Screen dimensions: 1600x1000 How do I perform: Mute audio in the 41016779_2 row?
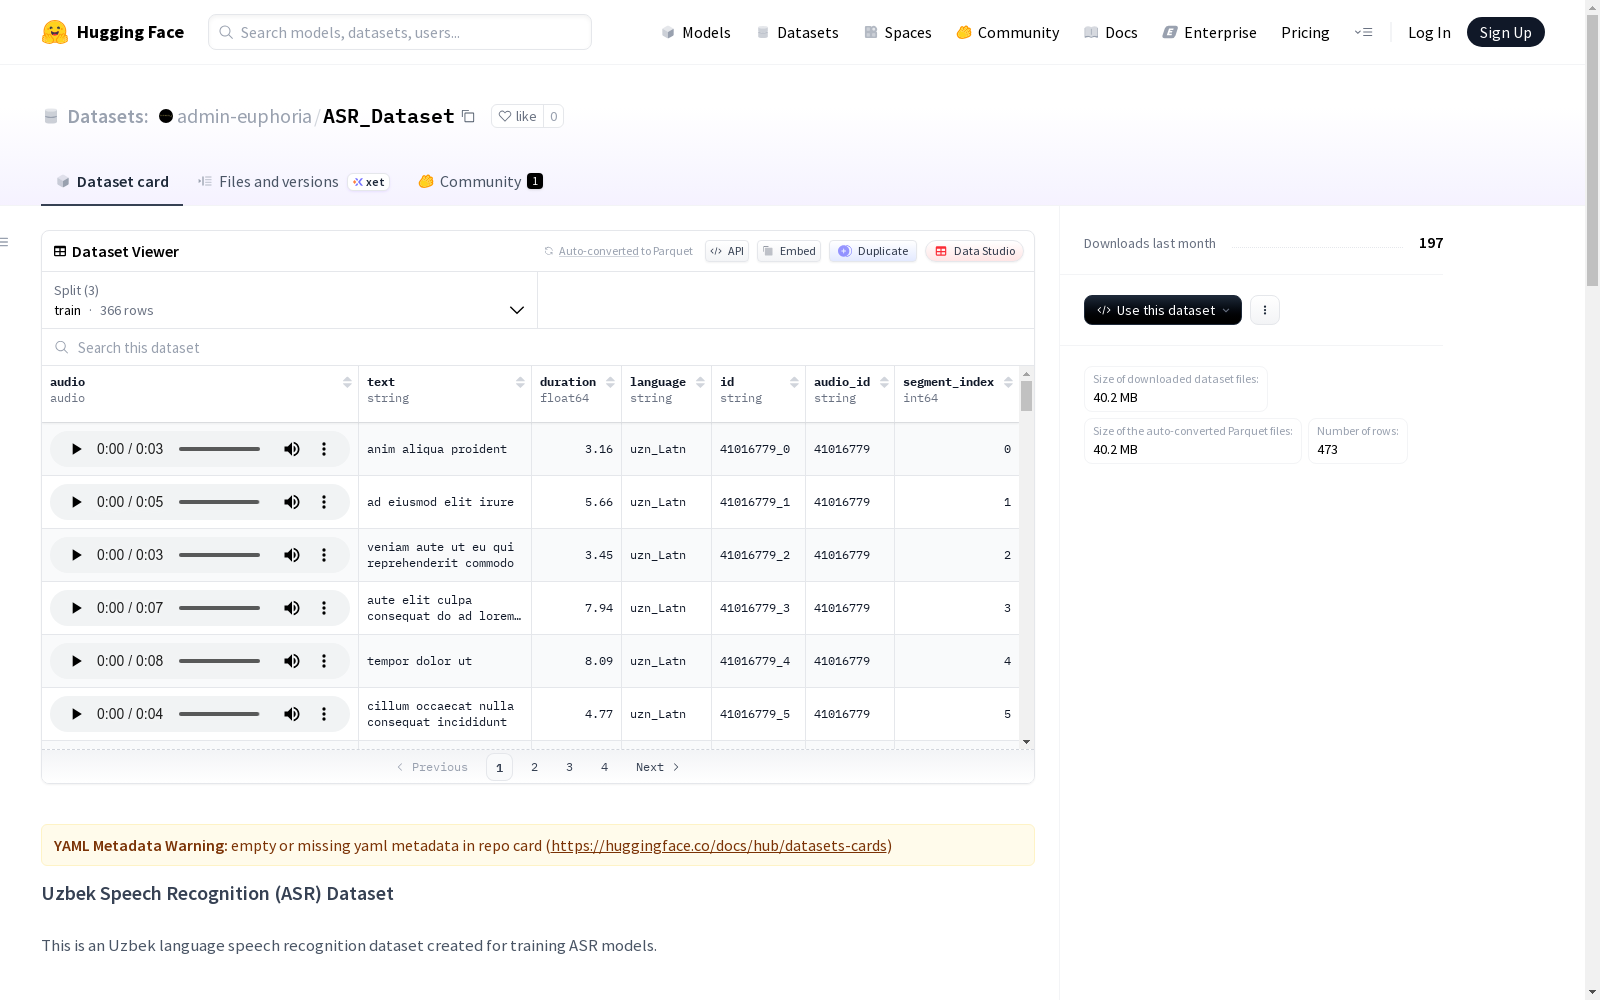click(292, 555)
